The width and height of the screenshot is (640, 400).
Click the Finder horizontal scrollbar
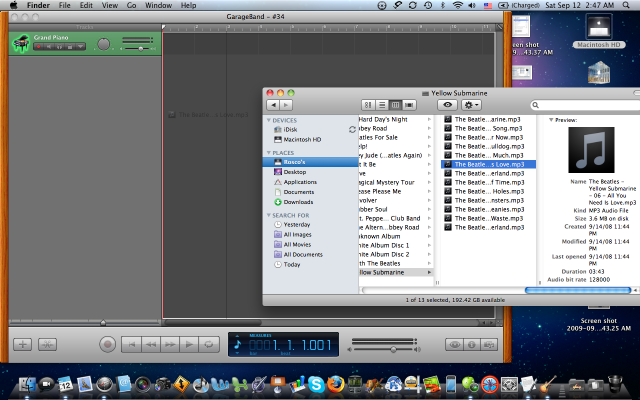[578, 290]
